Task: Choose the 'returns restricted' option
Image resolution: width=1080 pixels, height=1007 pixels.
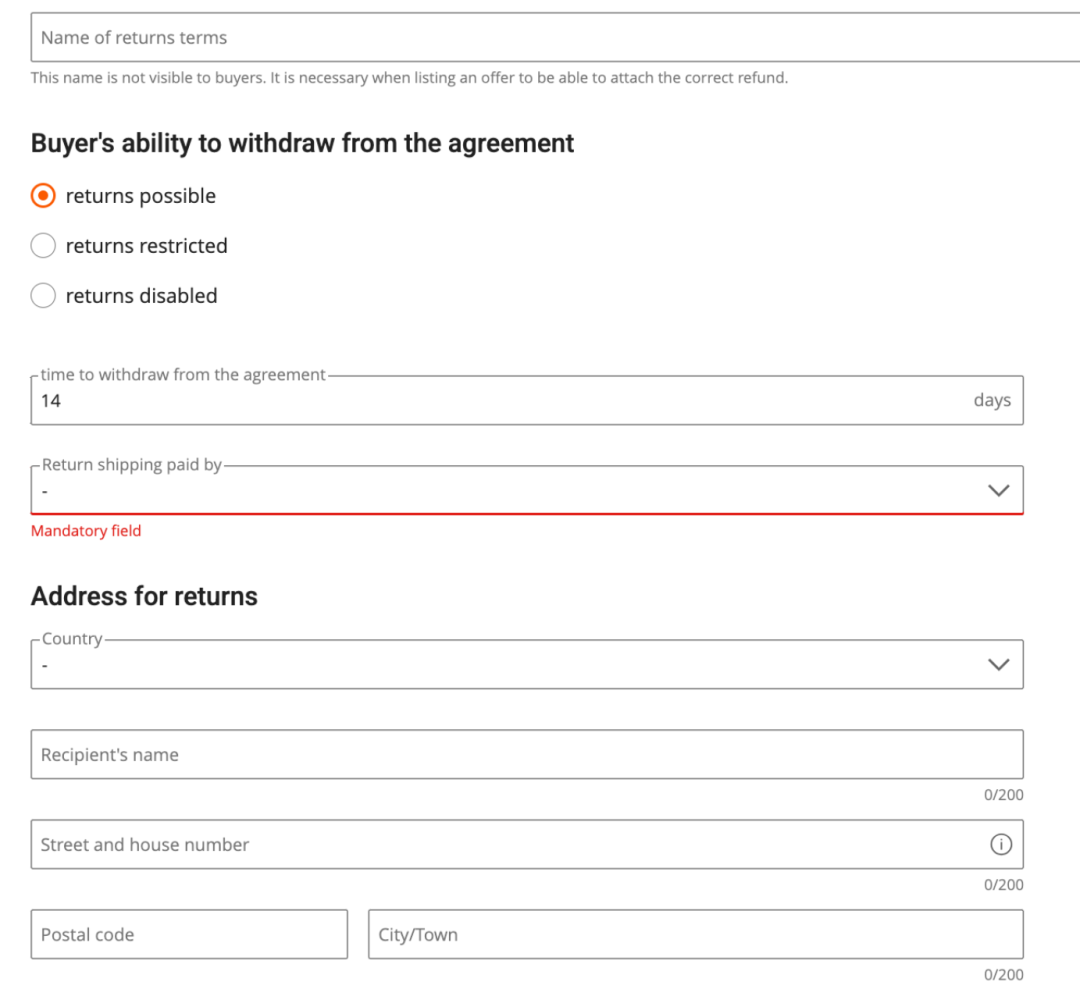Action: 43,246
